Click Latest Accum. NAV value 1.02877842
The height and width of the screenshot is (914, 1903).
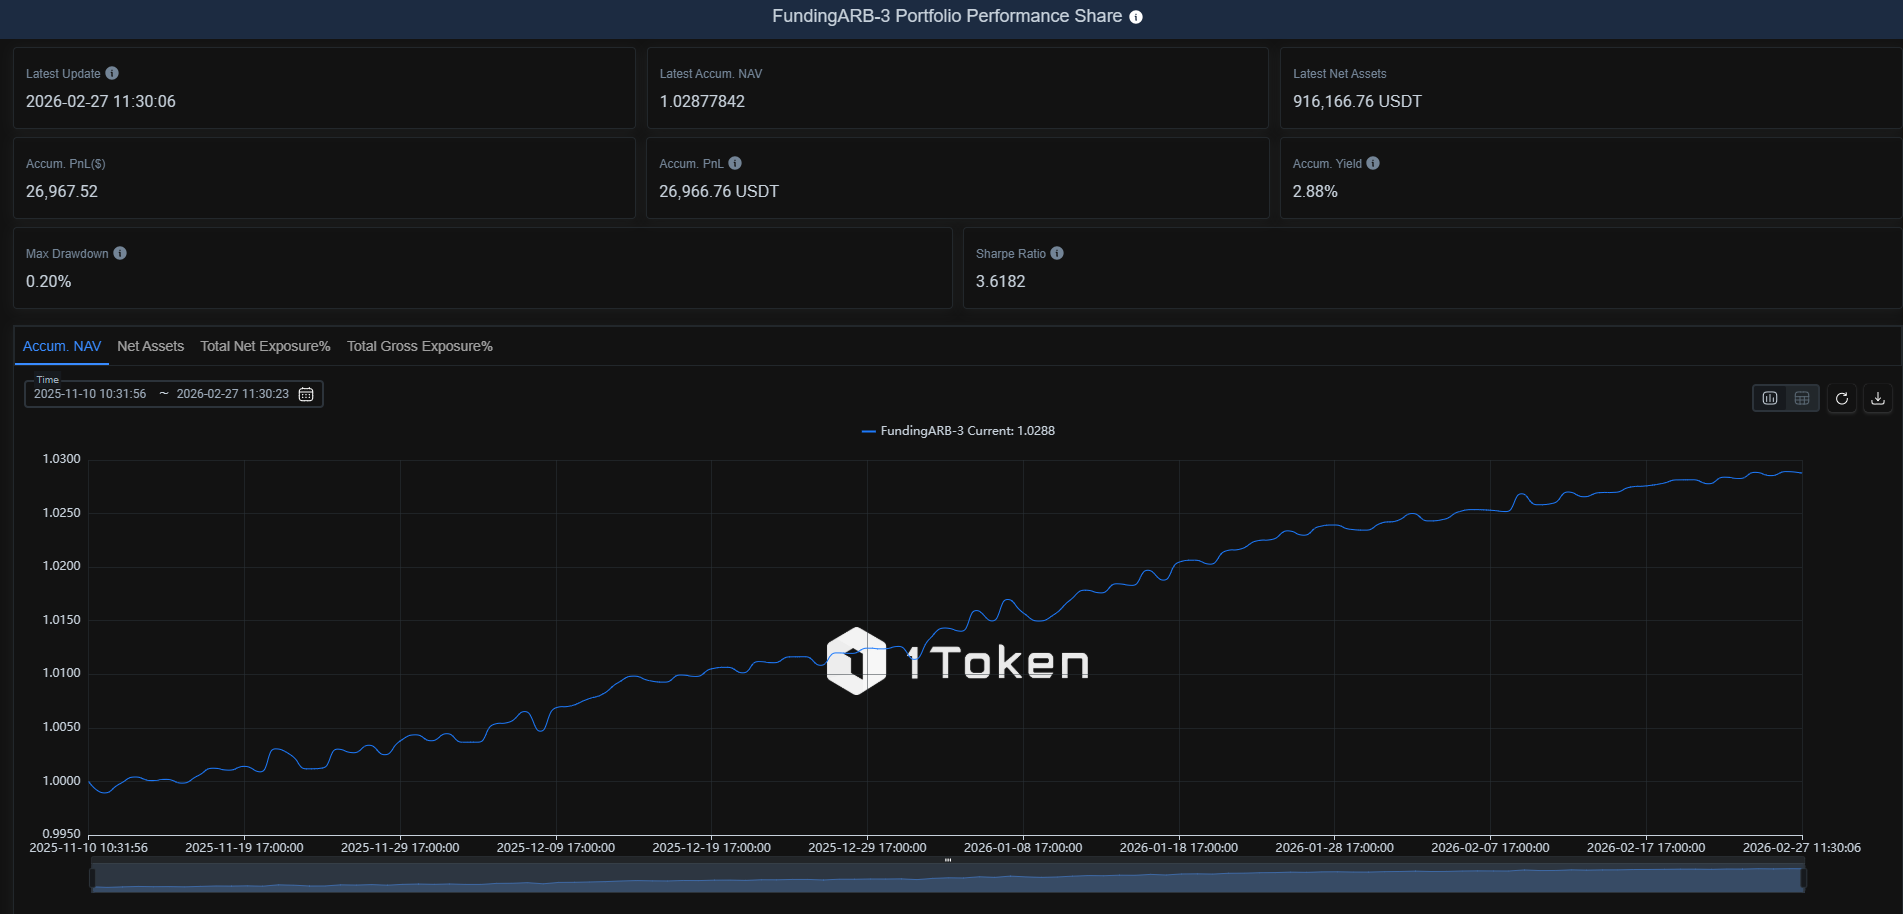tap(702, 101)
